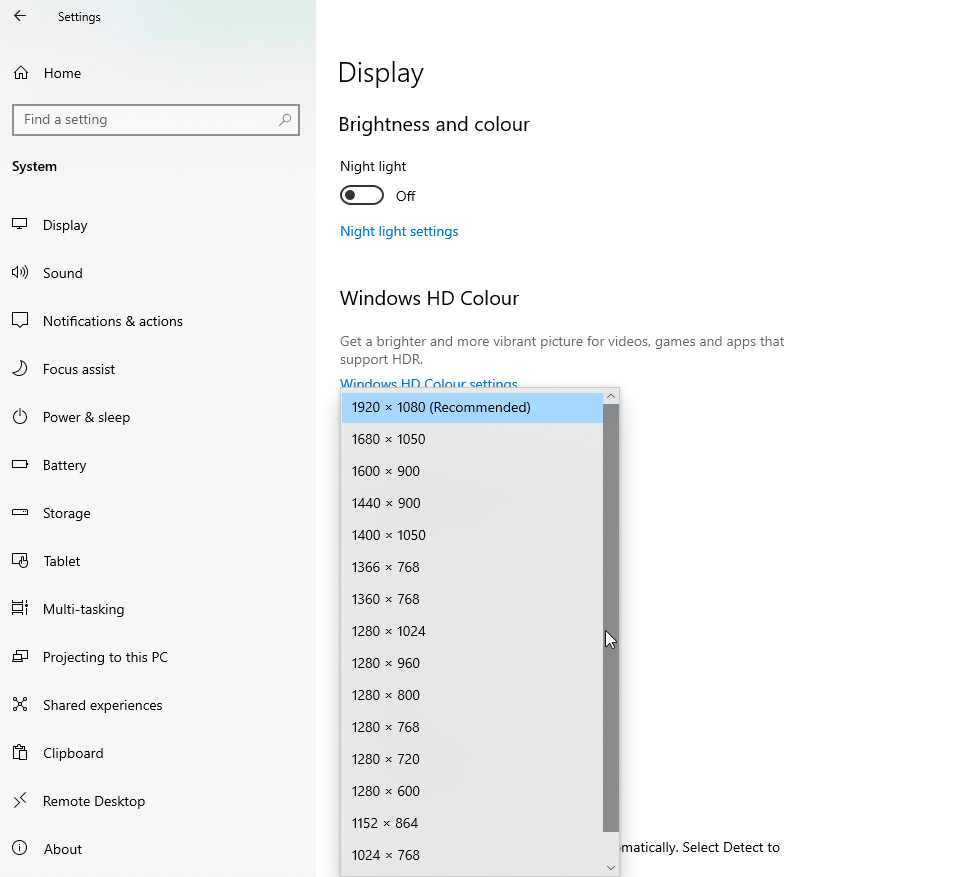Pick 1280 × 720 resolution
Image resolution: width=954 pixels, height=877 pixels.
472,759
